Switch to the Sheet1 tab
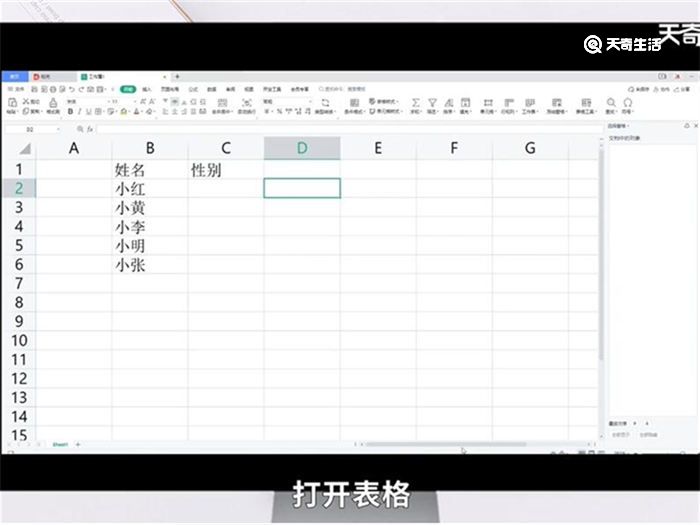Viewport: 700px width, 525px height. (60, 443)
